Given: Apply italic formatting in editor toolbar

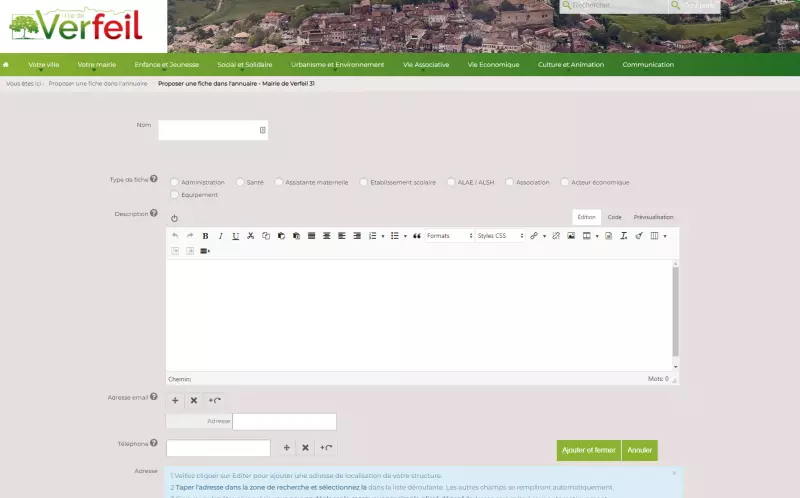Looking at the screenshot, I should pos(220,236).
